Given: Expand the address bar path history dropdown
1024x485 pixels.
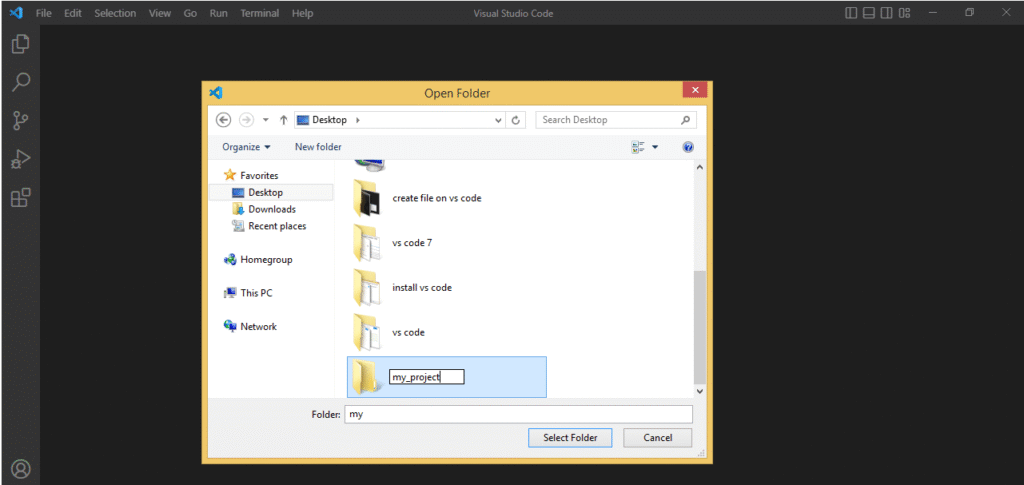Looking at the screenshot, I should [499, 120].
